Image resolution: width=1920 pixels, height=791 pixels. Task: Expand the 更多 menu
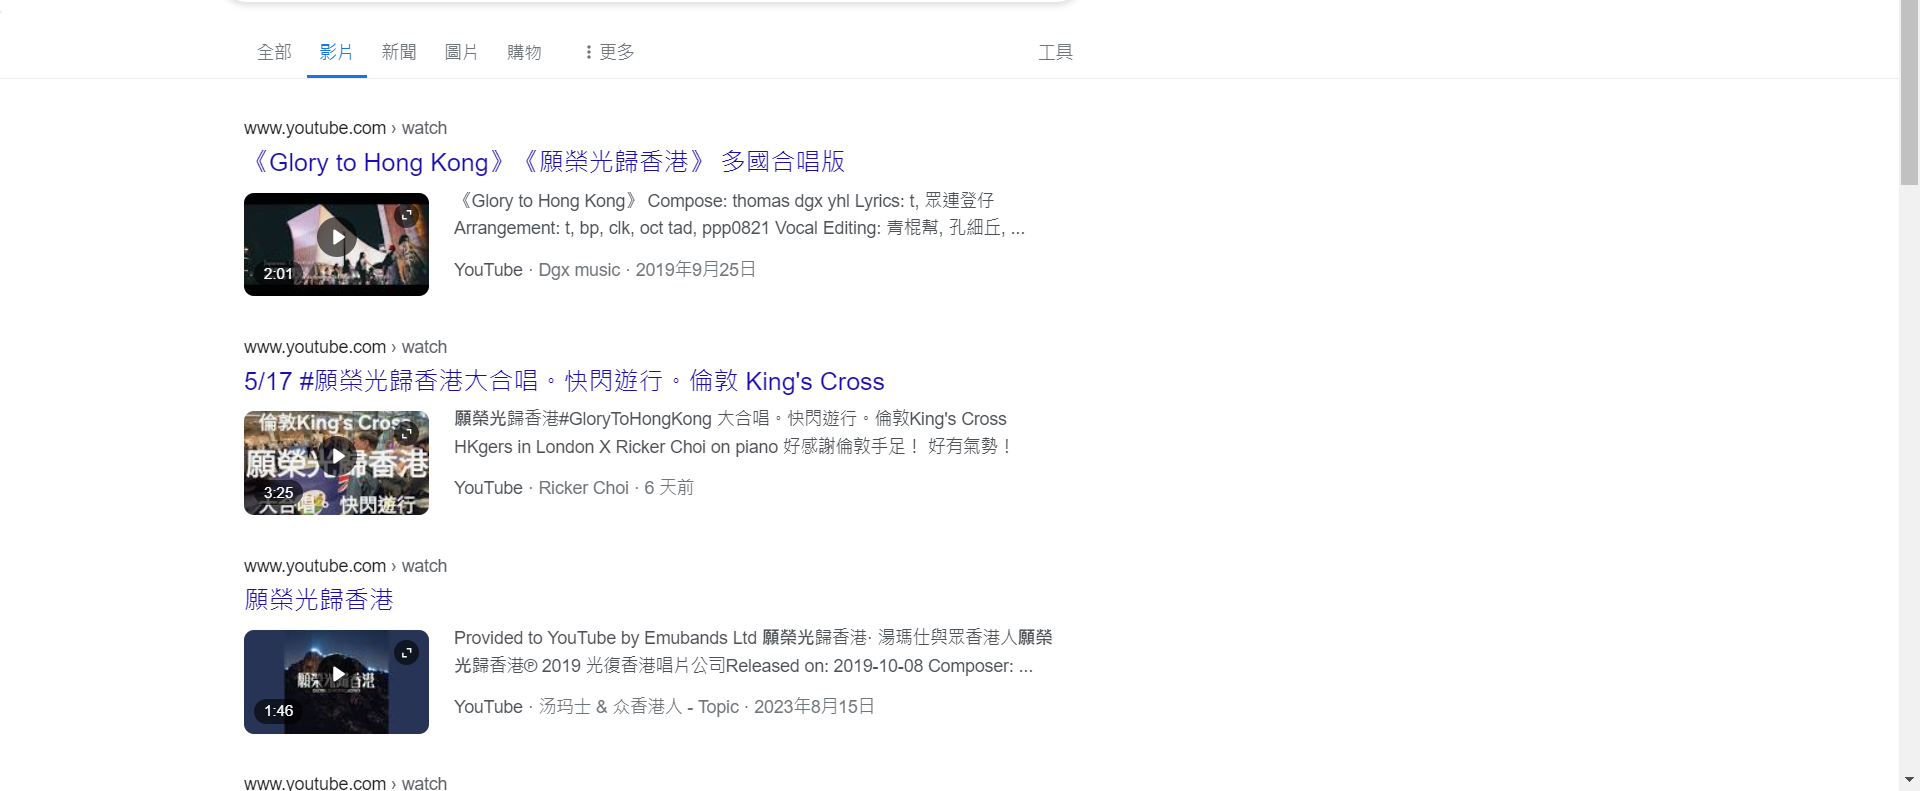pyautogui.click(x=609, y=52)
